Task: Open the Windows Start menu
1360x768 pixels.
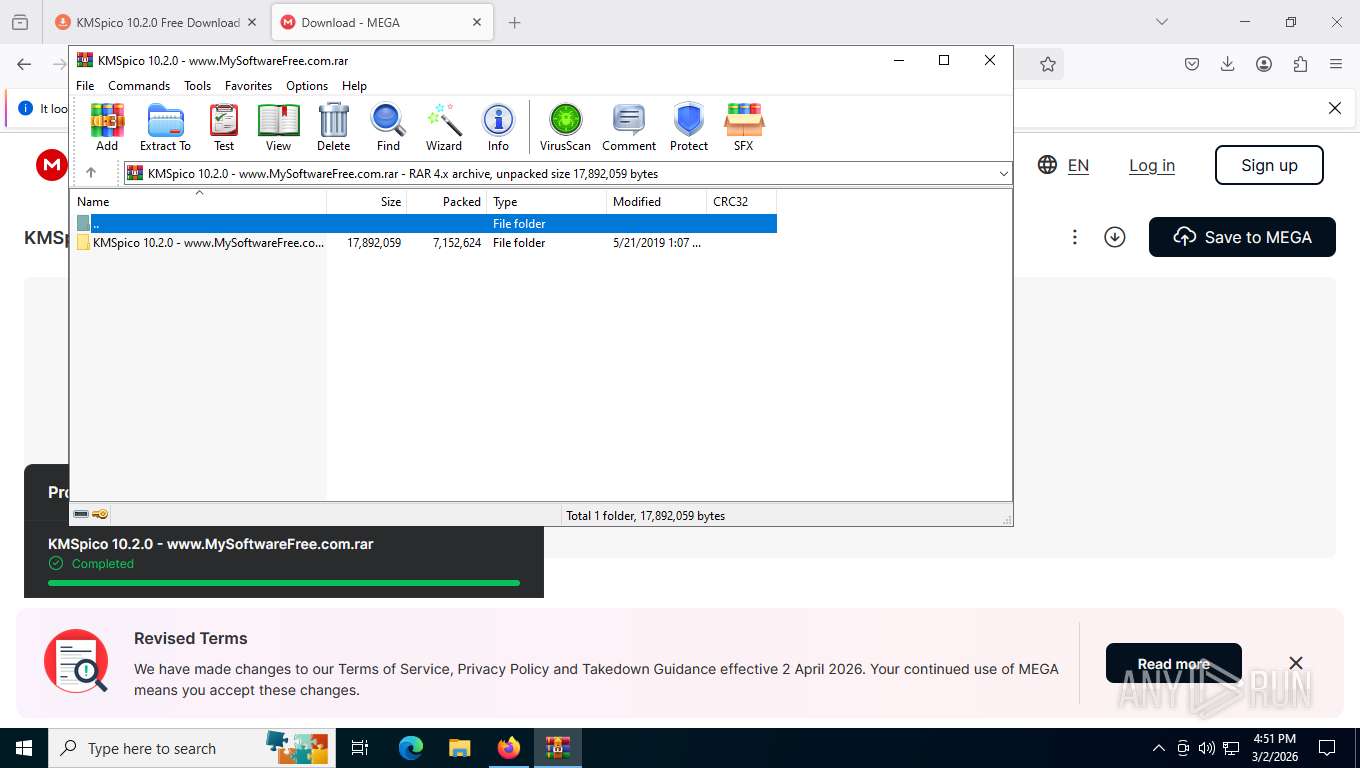Action: 24,748
